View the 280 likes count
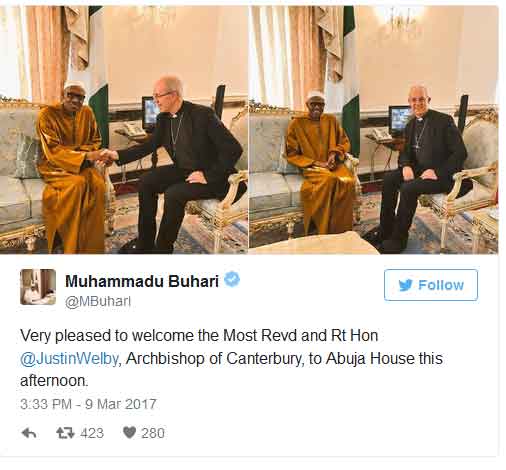506x470 pixels. point(153,433)
